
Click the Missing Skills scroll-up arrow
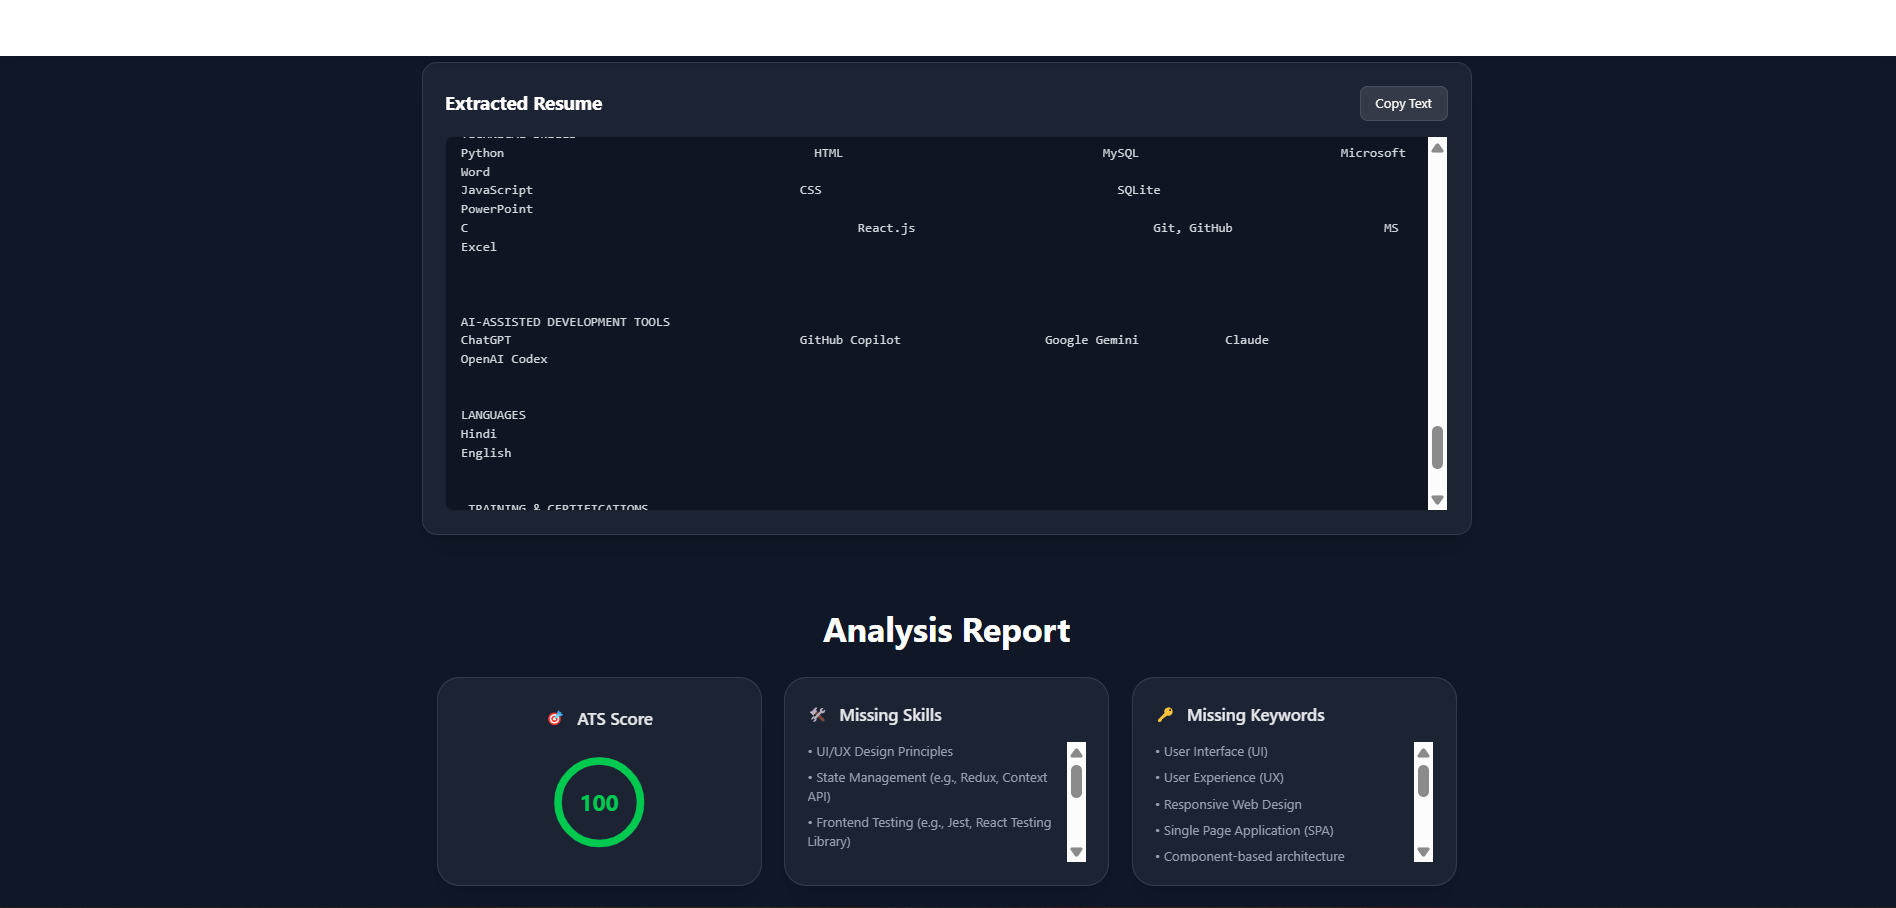tap(1076, 753)
